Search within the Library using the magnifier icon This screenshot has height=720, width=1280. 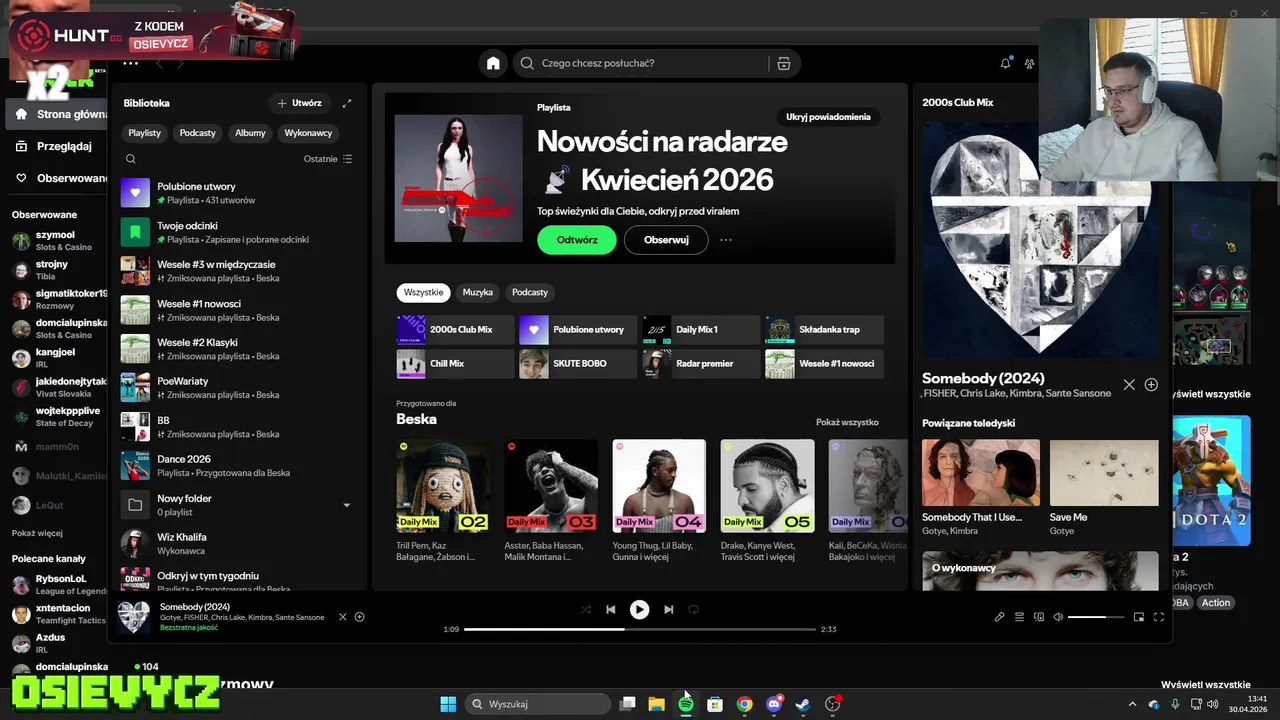131,159
